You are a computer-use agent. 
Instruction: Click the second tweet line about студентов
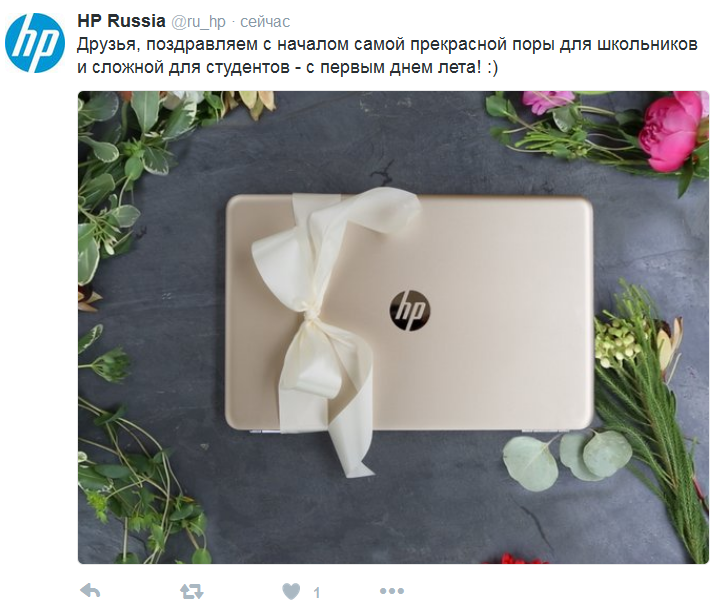287,67
